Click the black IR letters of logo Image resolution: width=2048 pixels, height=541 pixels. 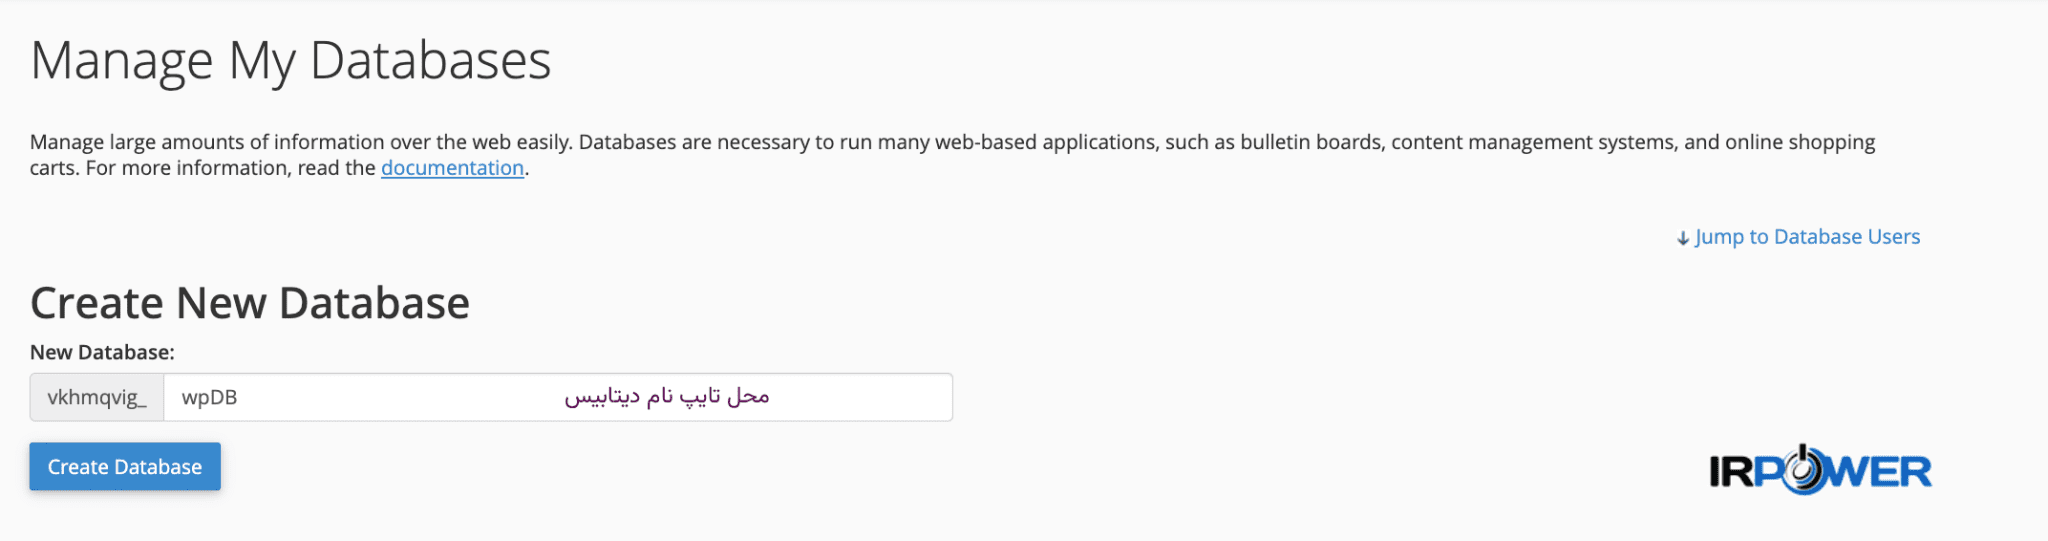click(1732, 471)
